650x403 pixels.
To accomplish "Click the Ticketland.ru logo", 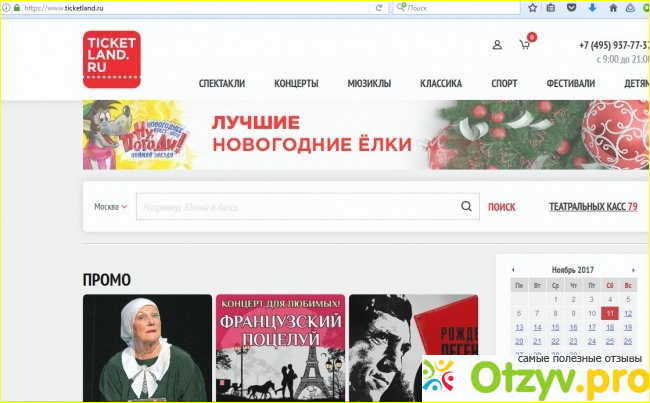I will point(111,59).
